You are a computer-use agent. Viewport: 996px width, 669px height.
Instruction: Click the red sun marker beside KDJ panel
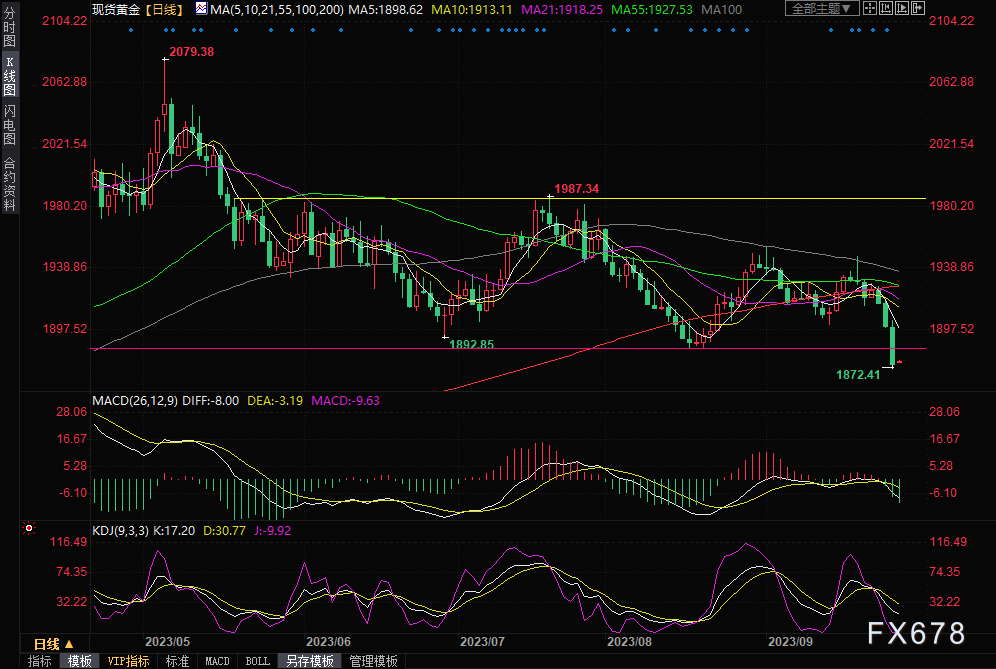[28, 527]
